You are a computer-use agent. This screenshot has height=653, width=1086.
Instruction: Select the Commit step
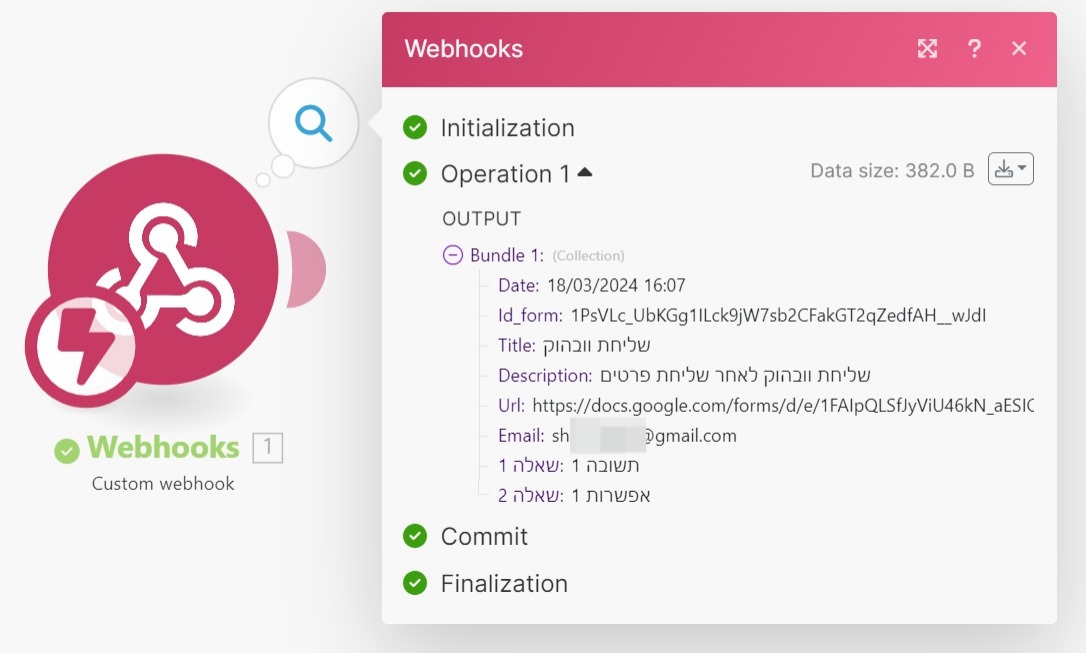[x=484, y=537]
